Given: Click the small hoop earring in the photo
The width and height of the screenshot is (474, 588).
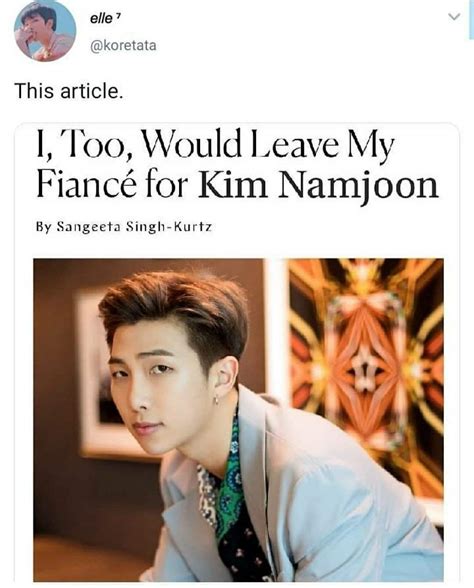Looking at the screenshot, I should coord(217,400).
